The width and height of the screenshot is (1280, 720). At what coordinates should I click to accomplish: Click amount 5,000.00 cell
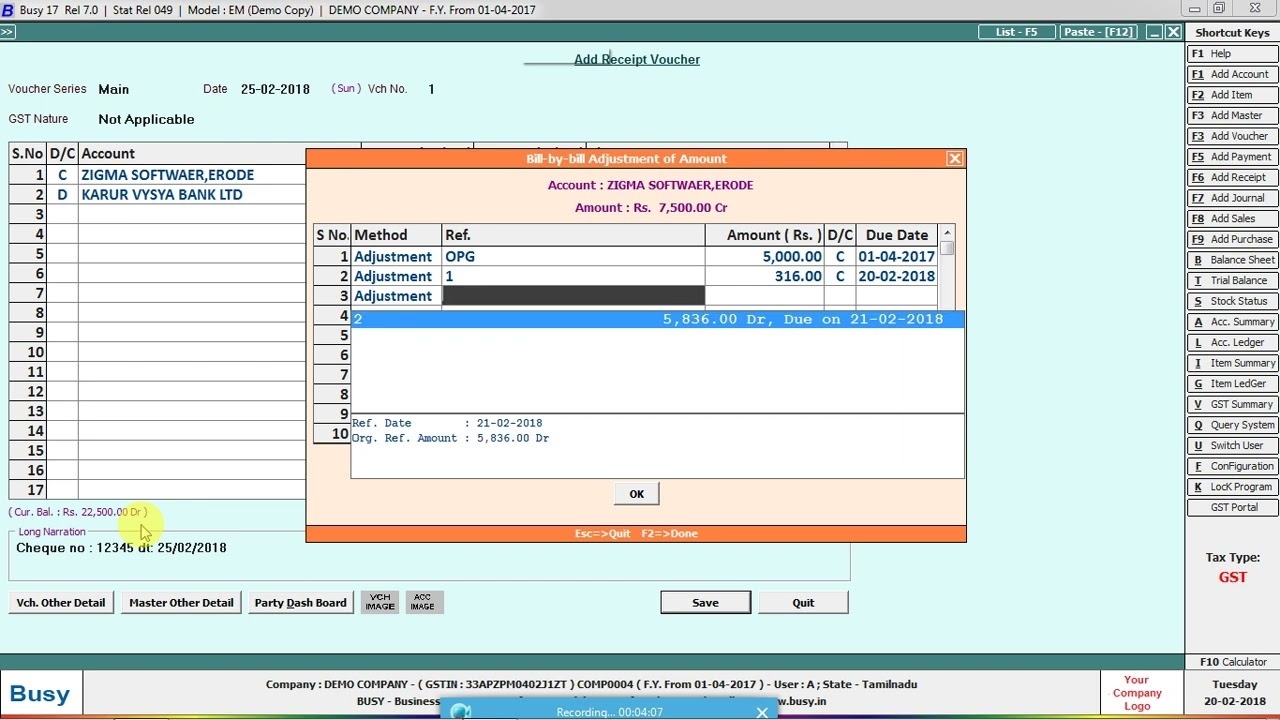click(764, 257)
